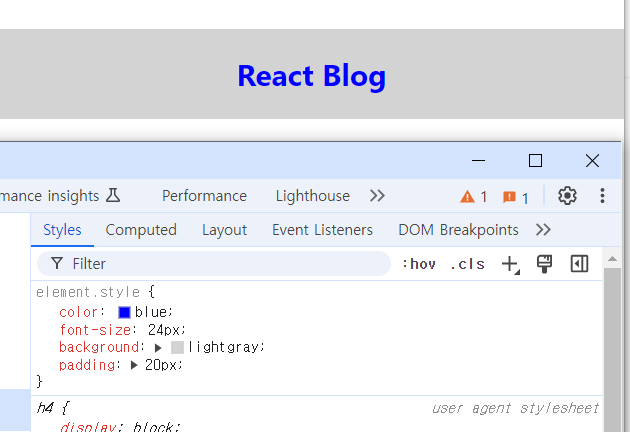This screenshot has height=432, width=630.
Task: Maximize the DevTools window
Action: [x=535, y=161]
